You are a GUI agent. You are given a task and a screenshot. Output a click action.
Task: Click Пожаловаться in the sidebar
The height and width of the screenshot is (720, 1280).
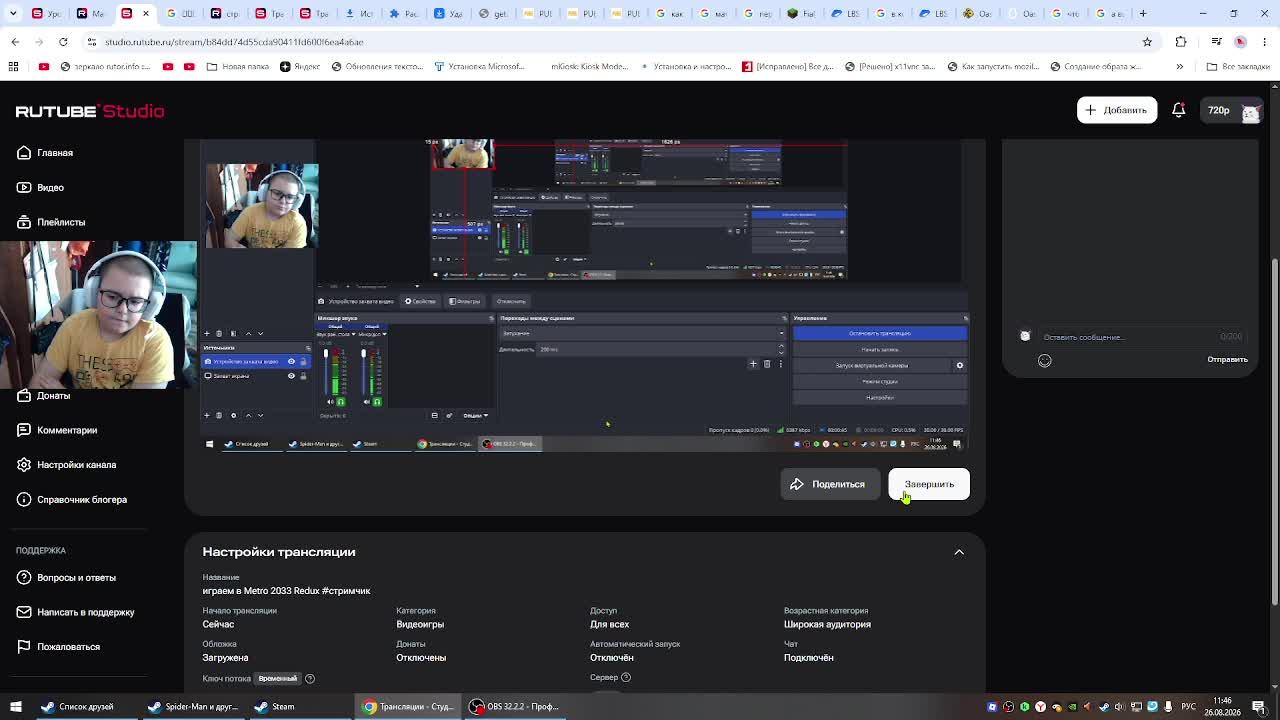[x=68, y=647]
